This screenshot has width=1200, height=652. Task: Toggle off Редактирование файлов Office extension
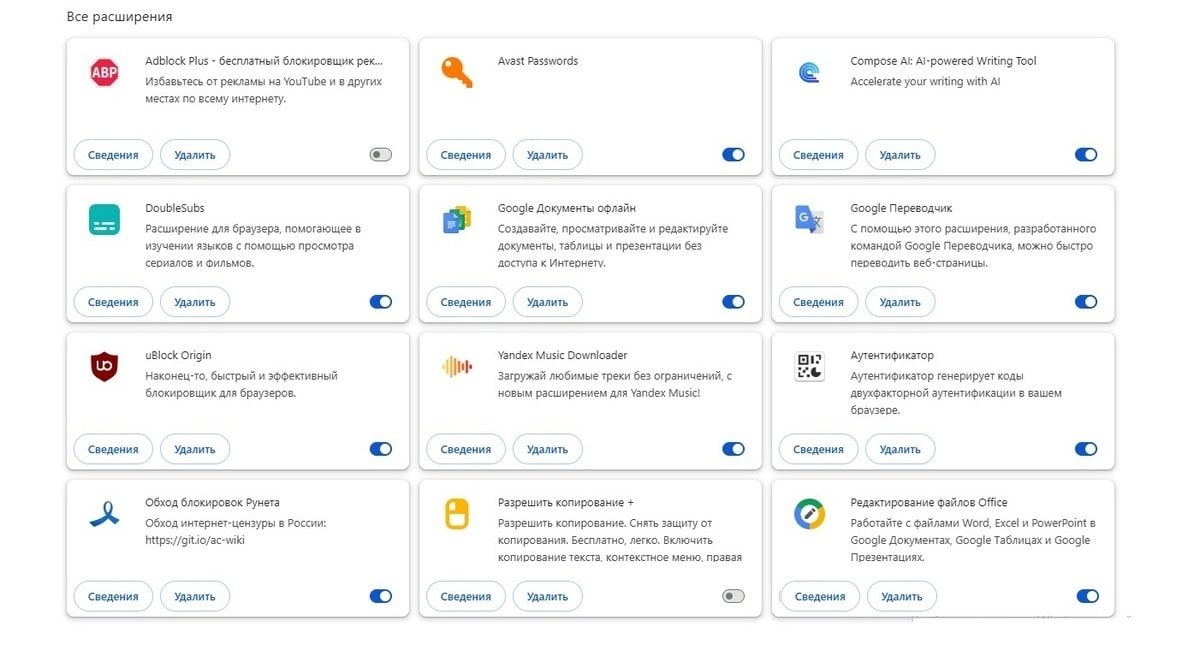coord(1087,596)
